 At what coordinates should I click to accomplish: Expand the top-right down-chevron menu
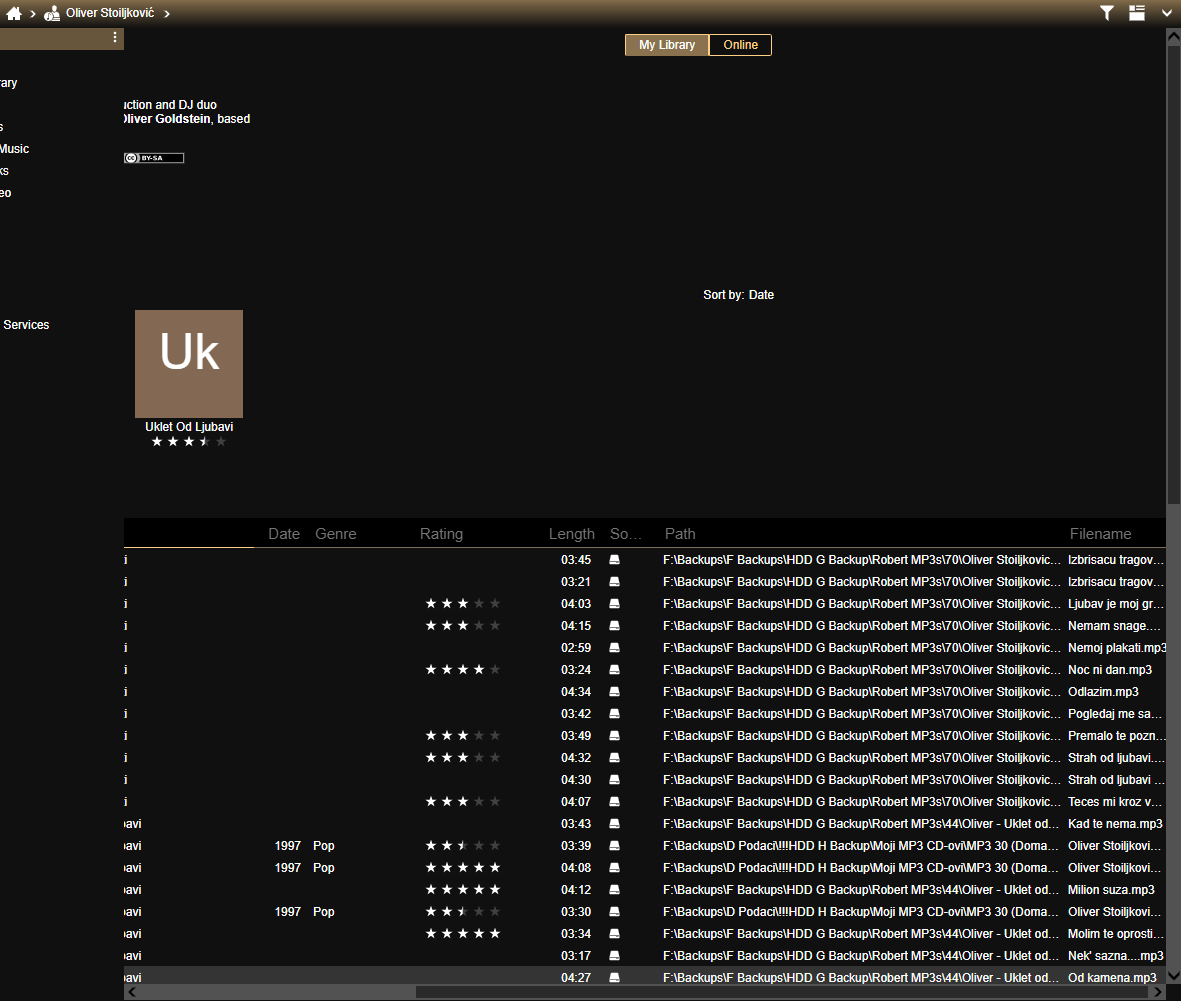coord(1166,13)
